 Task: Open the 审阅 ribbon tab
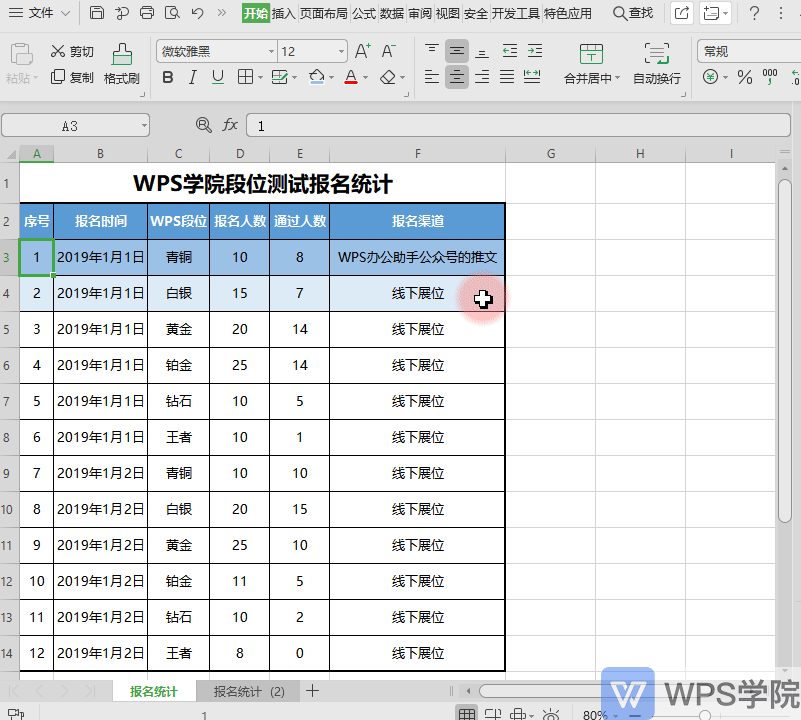click(420, 13)
